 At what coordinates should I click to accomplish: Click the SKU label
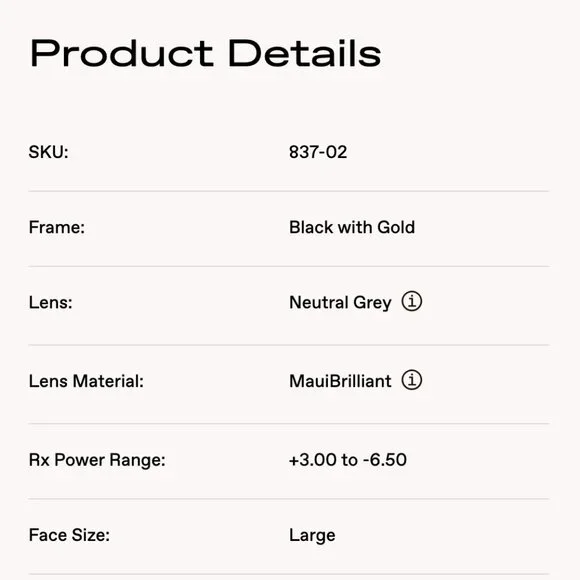point(48,152)
